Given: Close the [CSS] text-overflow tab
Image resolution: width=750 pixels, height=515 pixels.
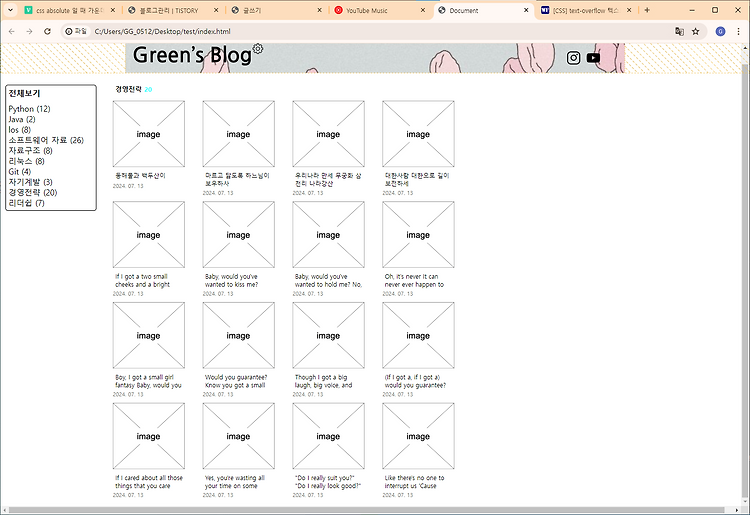Looking at the screenshot, I should [629, 10].
